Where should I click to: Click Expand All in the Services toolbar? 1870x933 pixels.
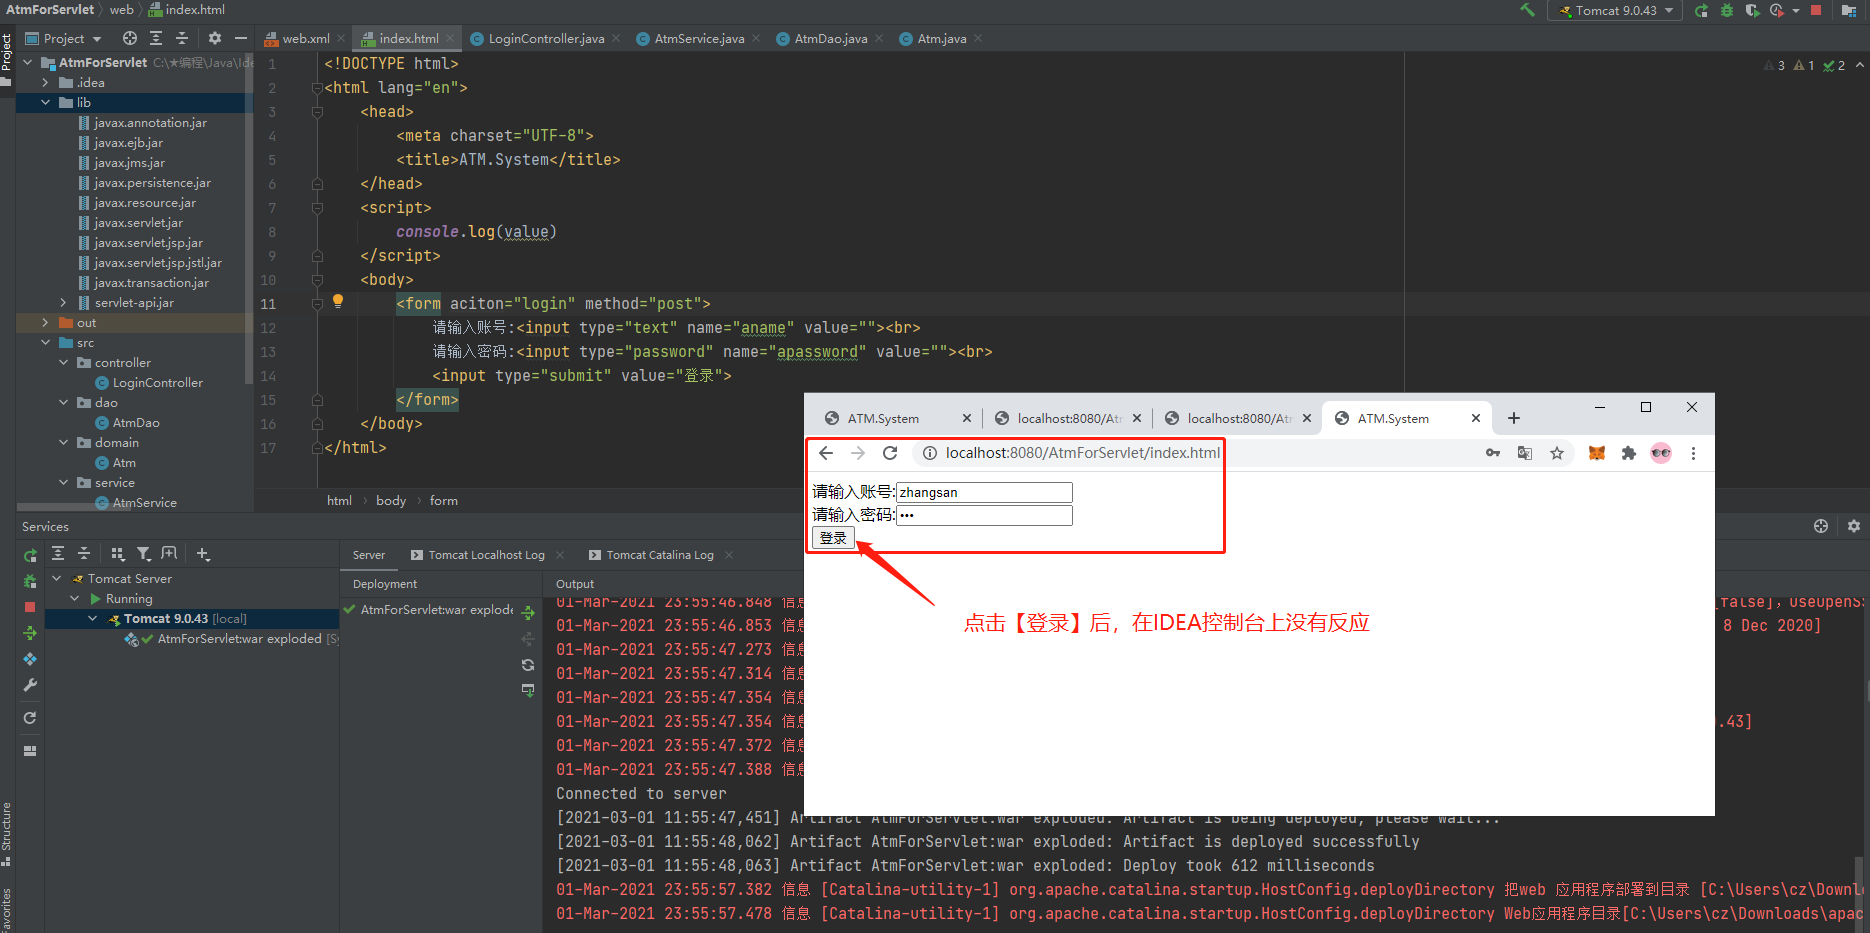[x=58, y=553]
